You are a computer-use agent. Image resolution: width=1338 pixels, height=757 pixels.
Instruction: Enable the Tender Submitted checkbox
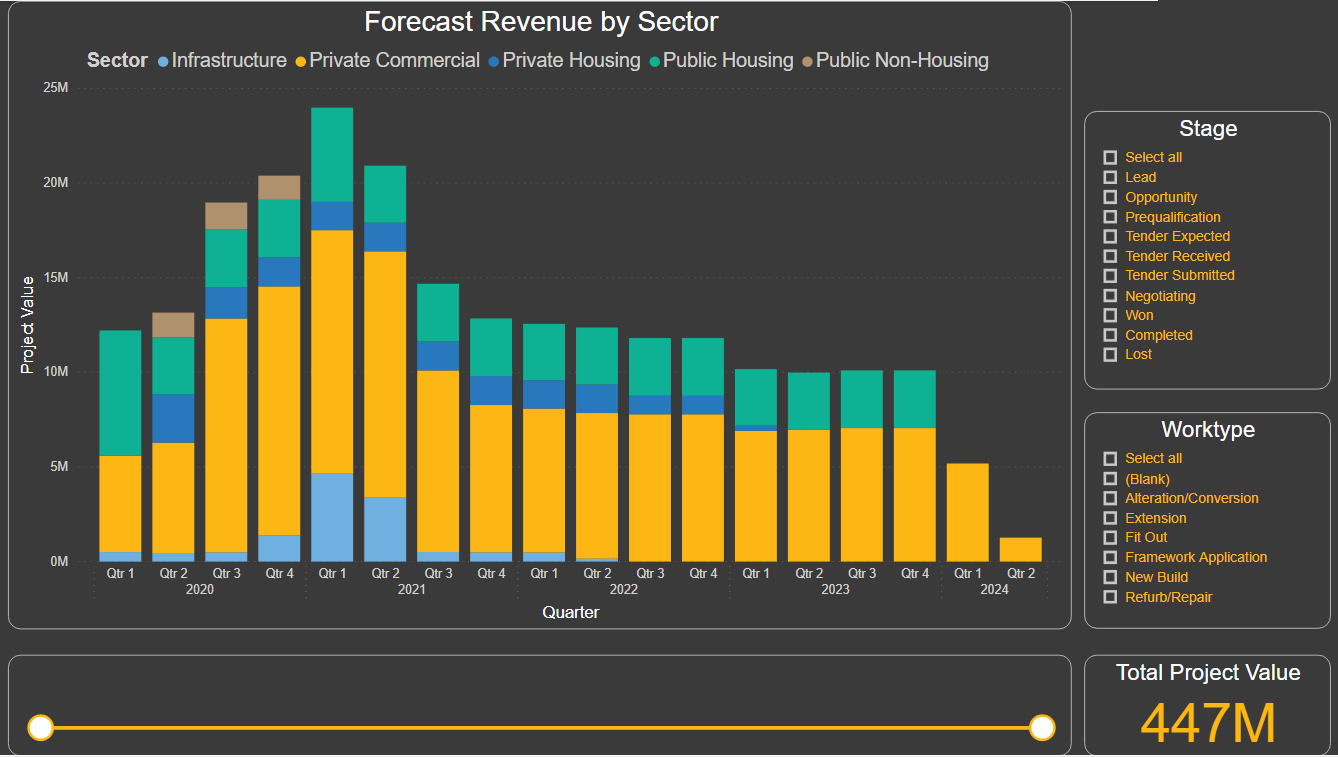pos(1110,276)
